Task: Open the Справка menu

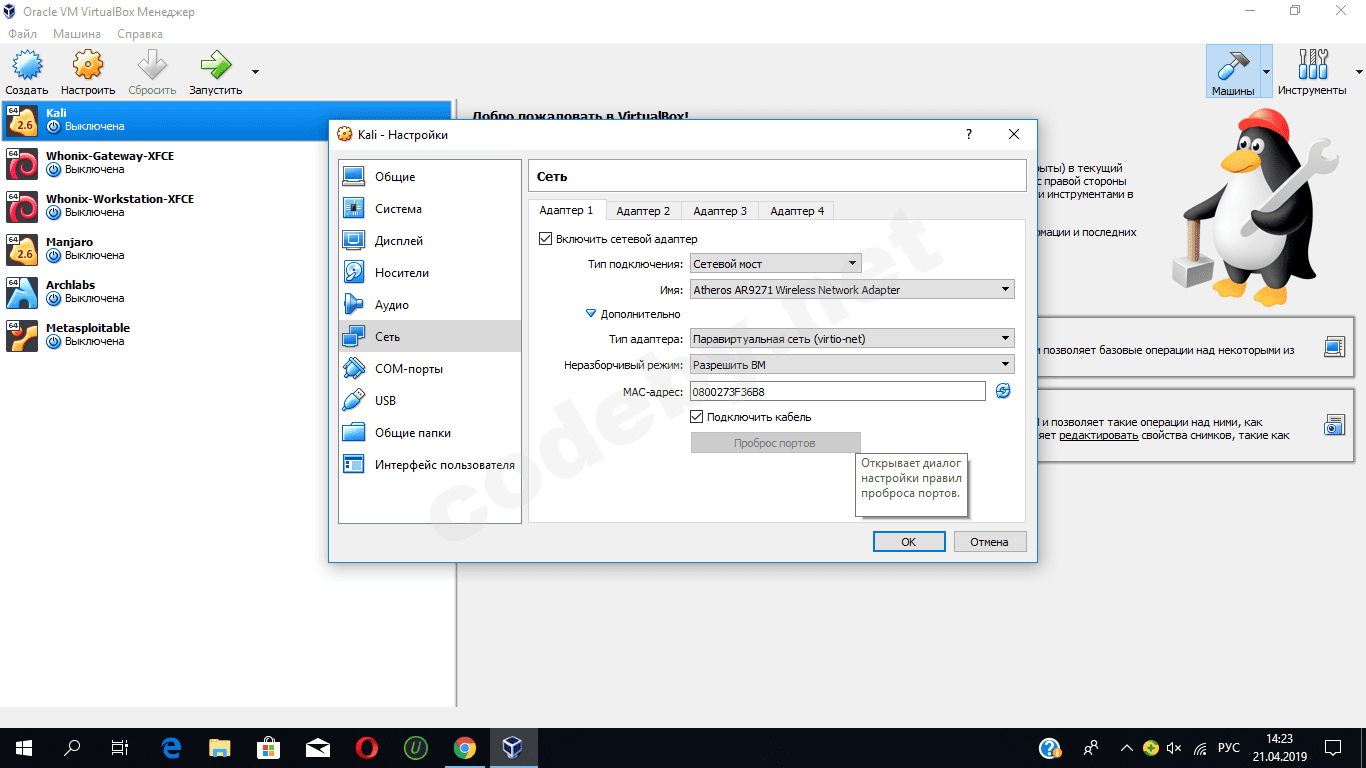Action: (x=139, y=34)
